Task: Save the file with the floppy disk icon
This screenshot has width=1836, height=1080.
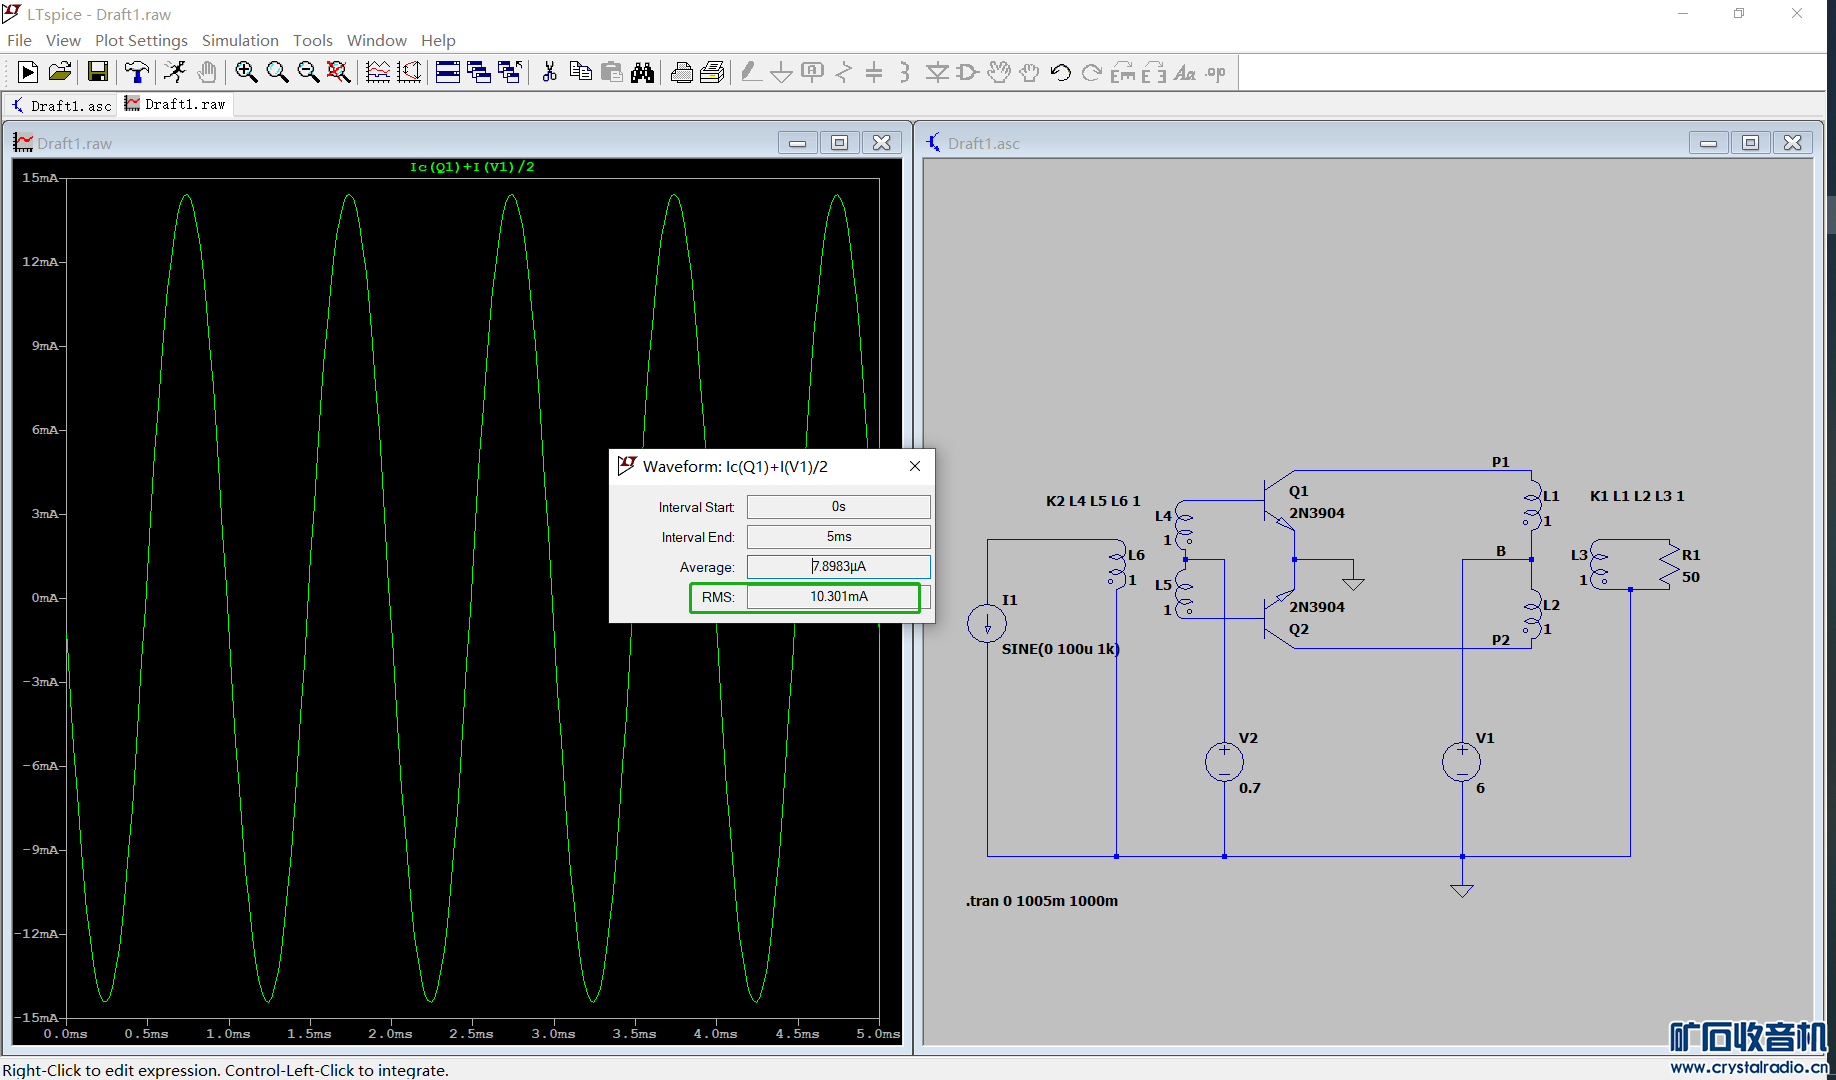Action: point(97,72)
